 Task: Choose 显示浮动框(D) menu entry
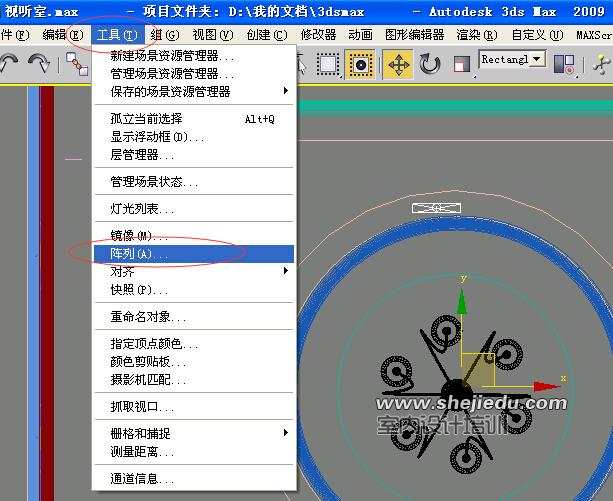[194, 137]
